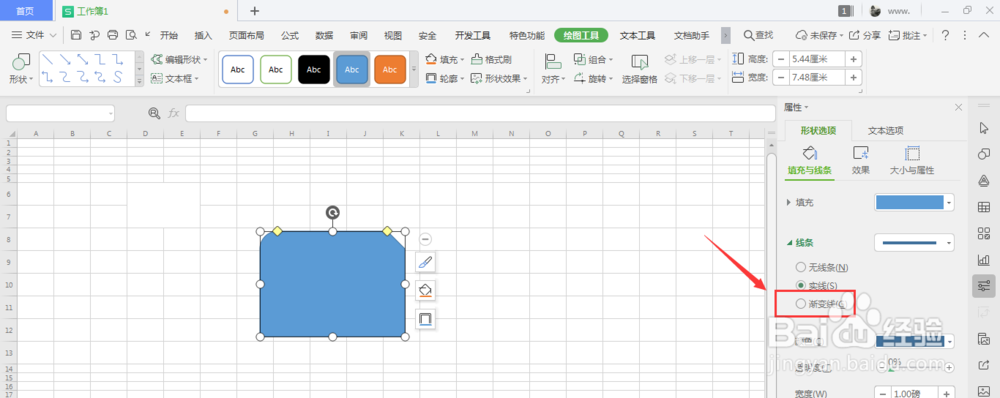Click the yellow adjustment diamond at top-left of the shape

coord(277,231)
